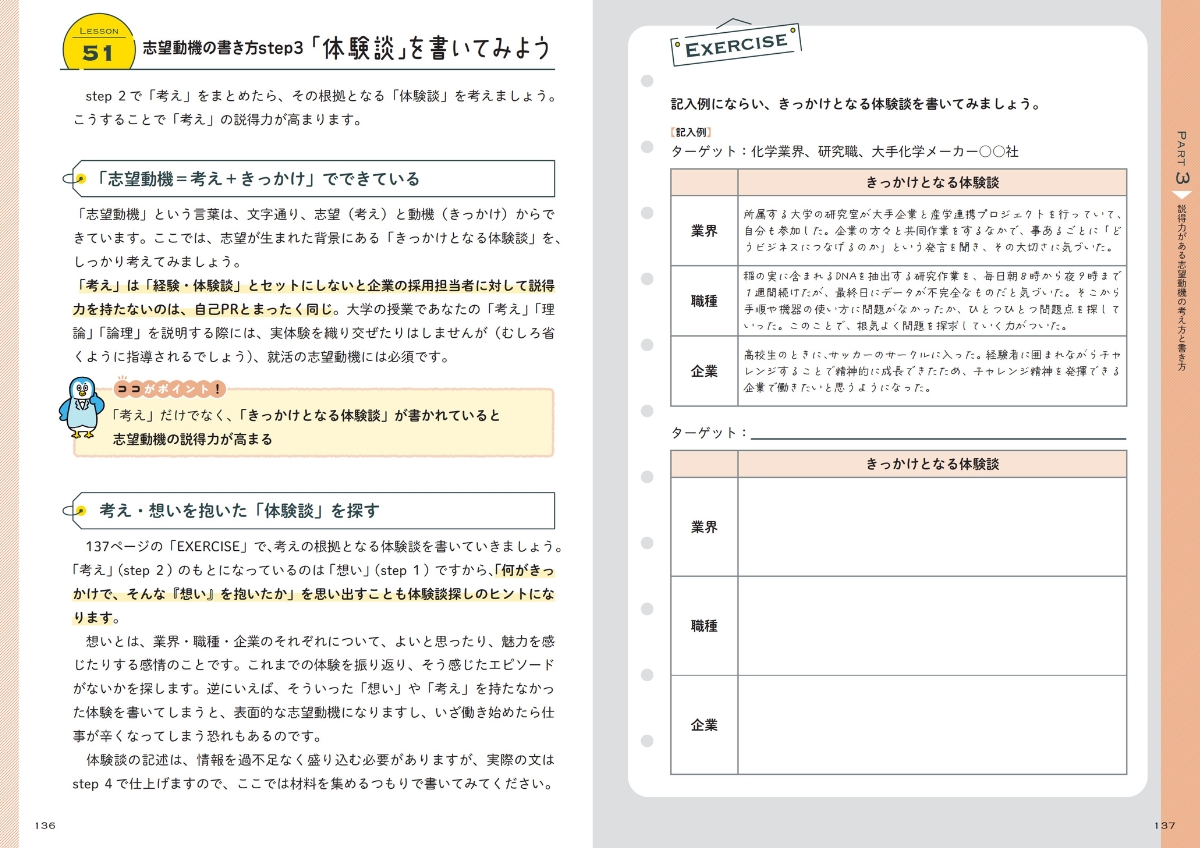Click page number 137

click(x=1162, y=825)
